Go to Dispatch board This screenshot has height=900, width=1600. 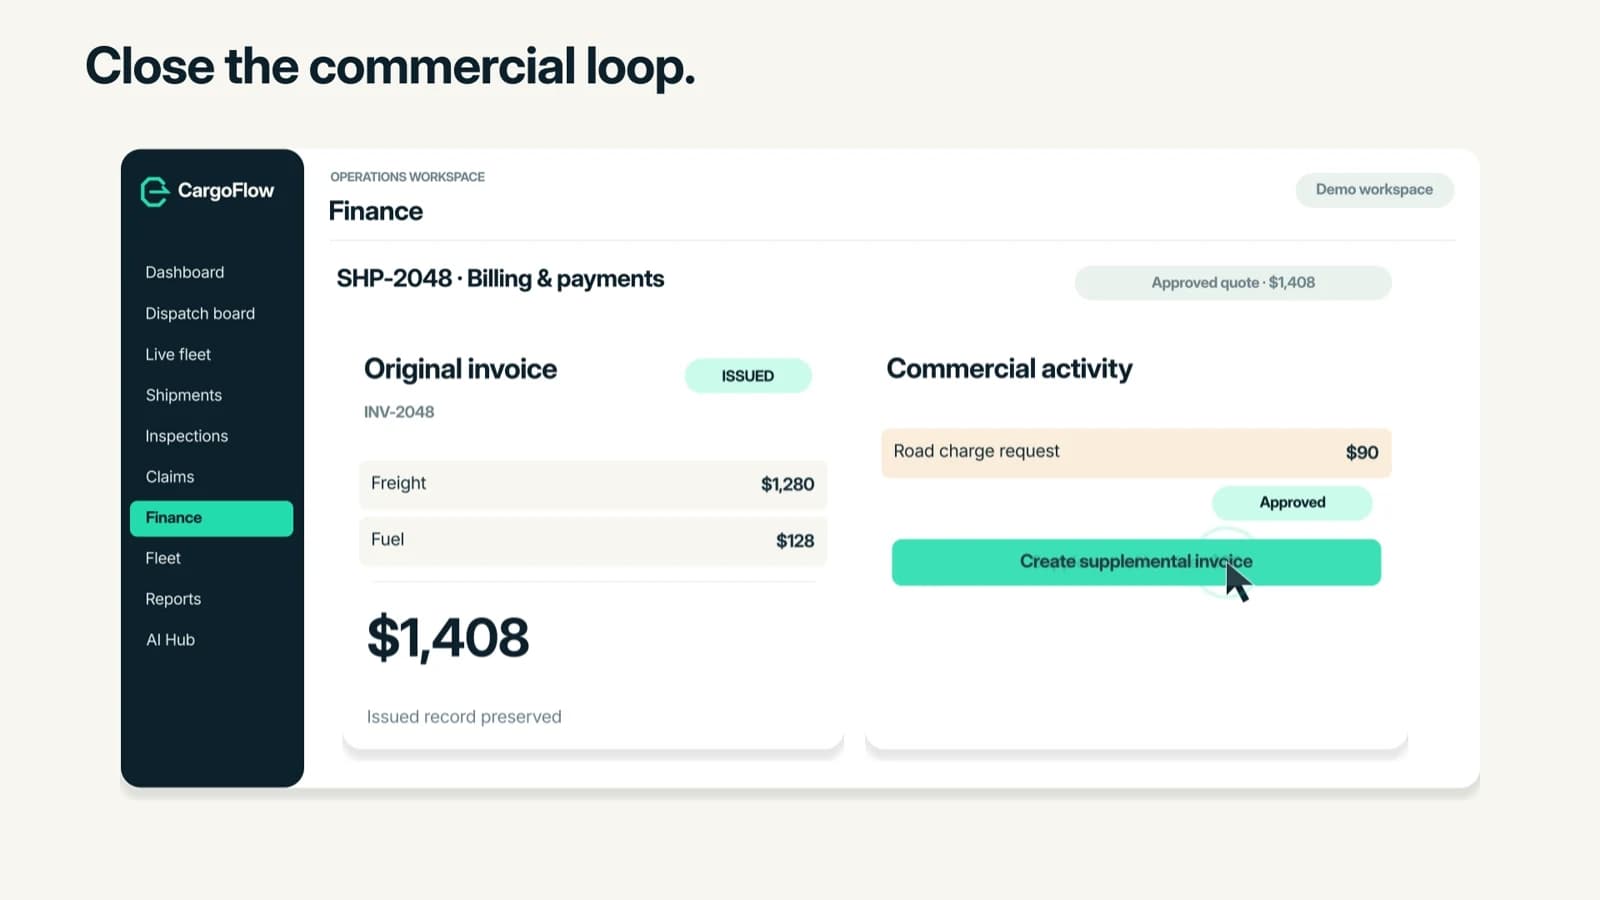[x=200, y=313]
